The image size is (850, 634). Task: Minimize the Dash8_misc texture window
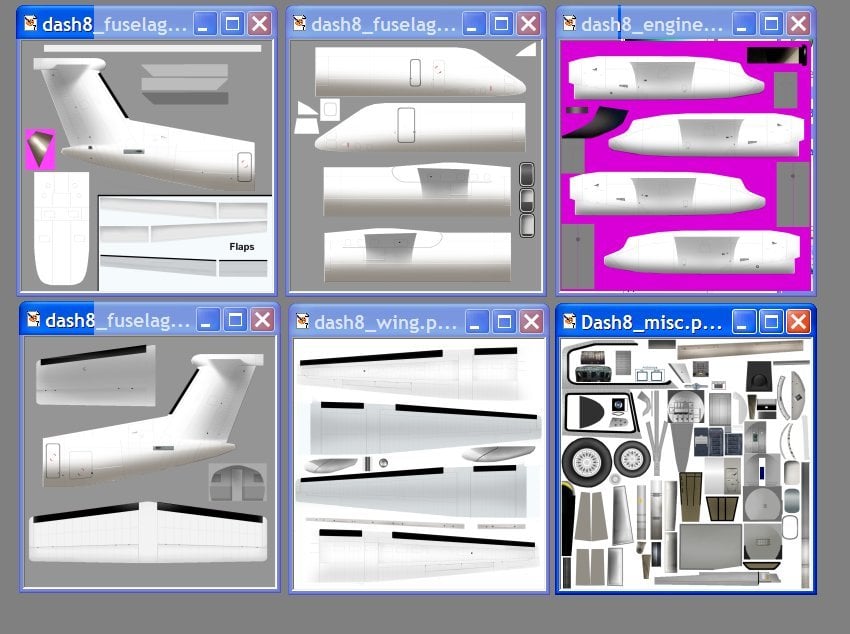click(x=743, y=322)
